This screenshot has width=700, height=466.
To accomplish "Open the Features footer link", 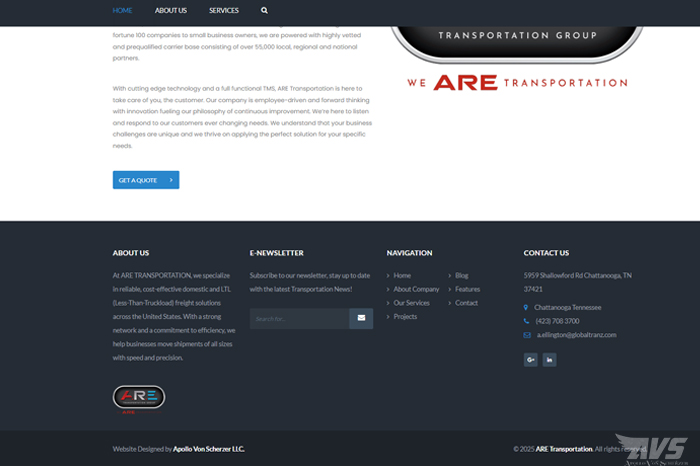I will pos(467,289).
